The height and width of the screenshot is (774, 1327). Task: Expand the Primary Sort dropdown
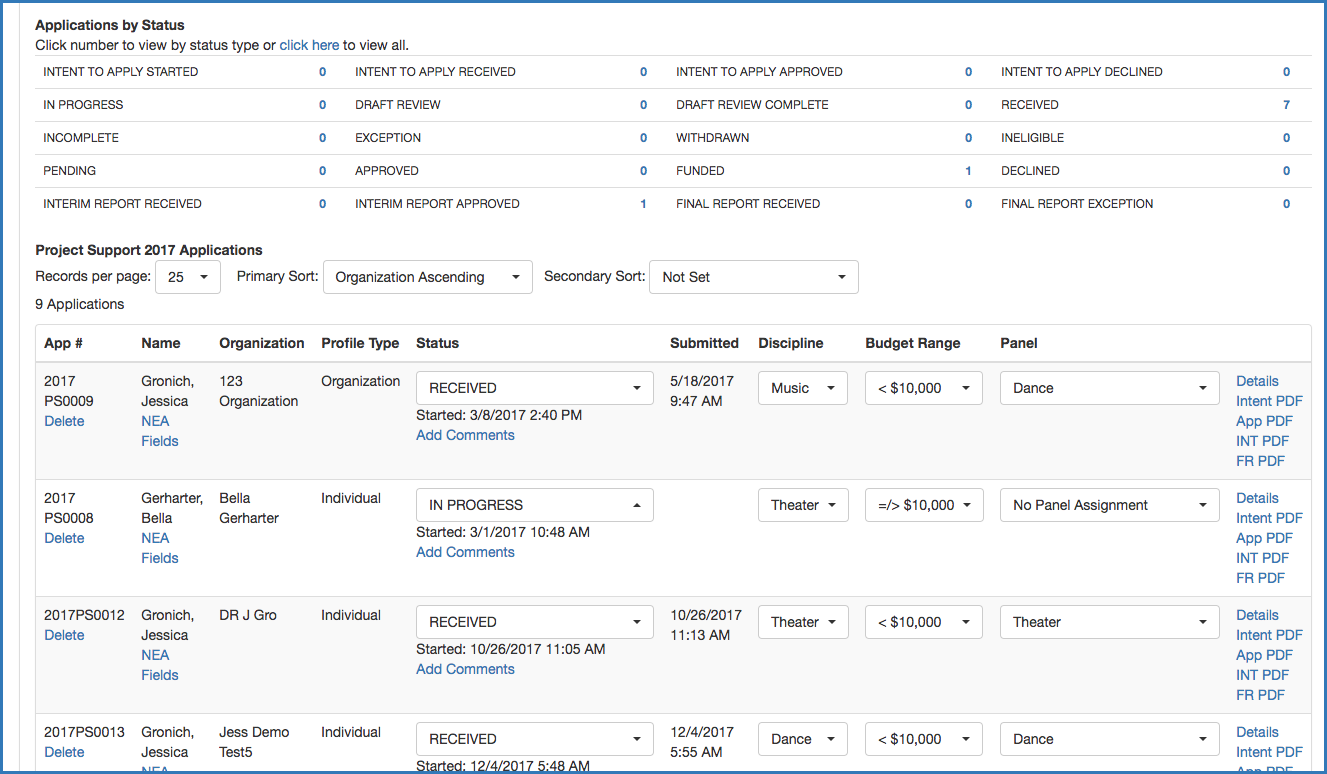[427, 277]
